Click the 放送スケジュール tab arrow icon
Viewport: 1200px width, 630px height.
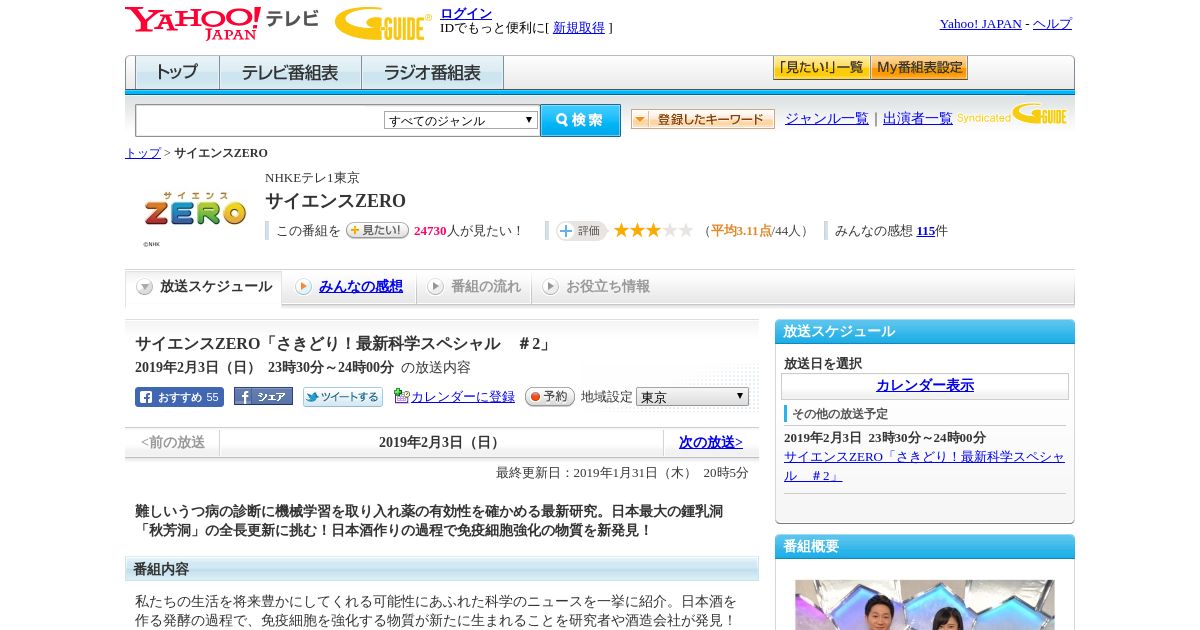pos(145,287)
